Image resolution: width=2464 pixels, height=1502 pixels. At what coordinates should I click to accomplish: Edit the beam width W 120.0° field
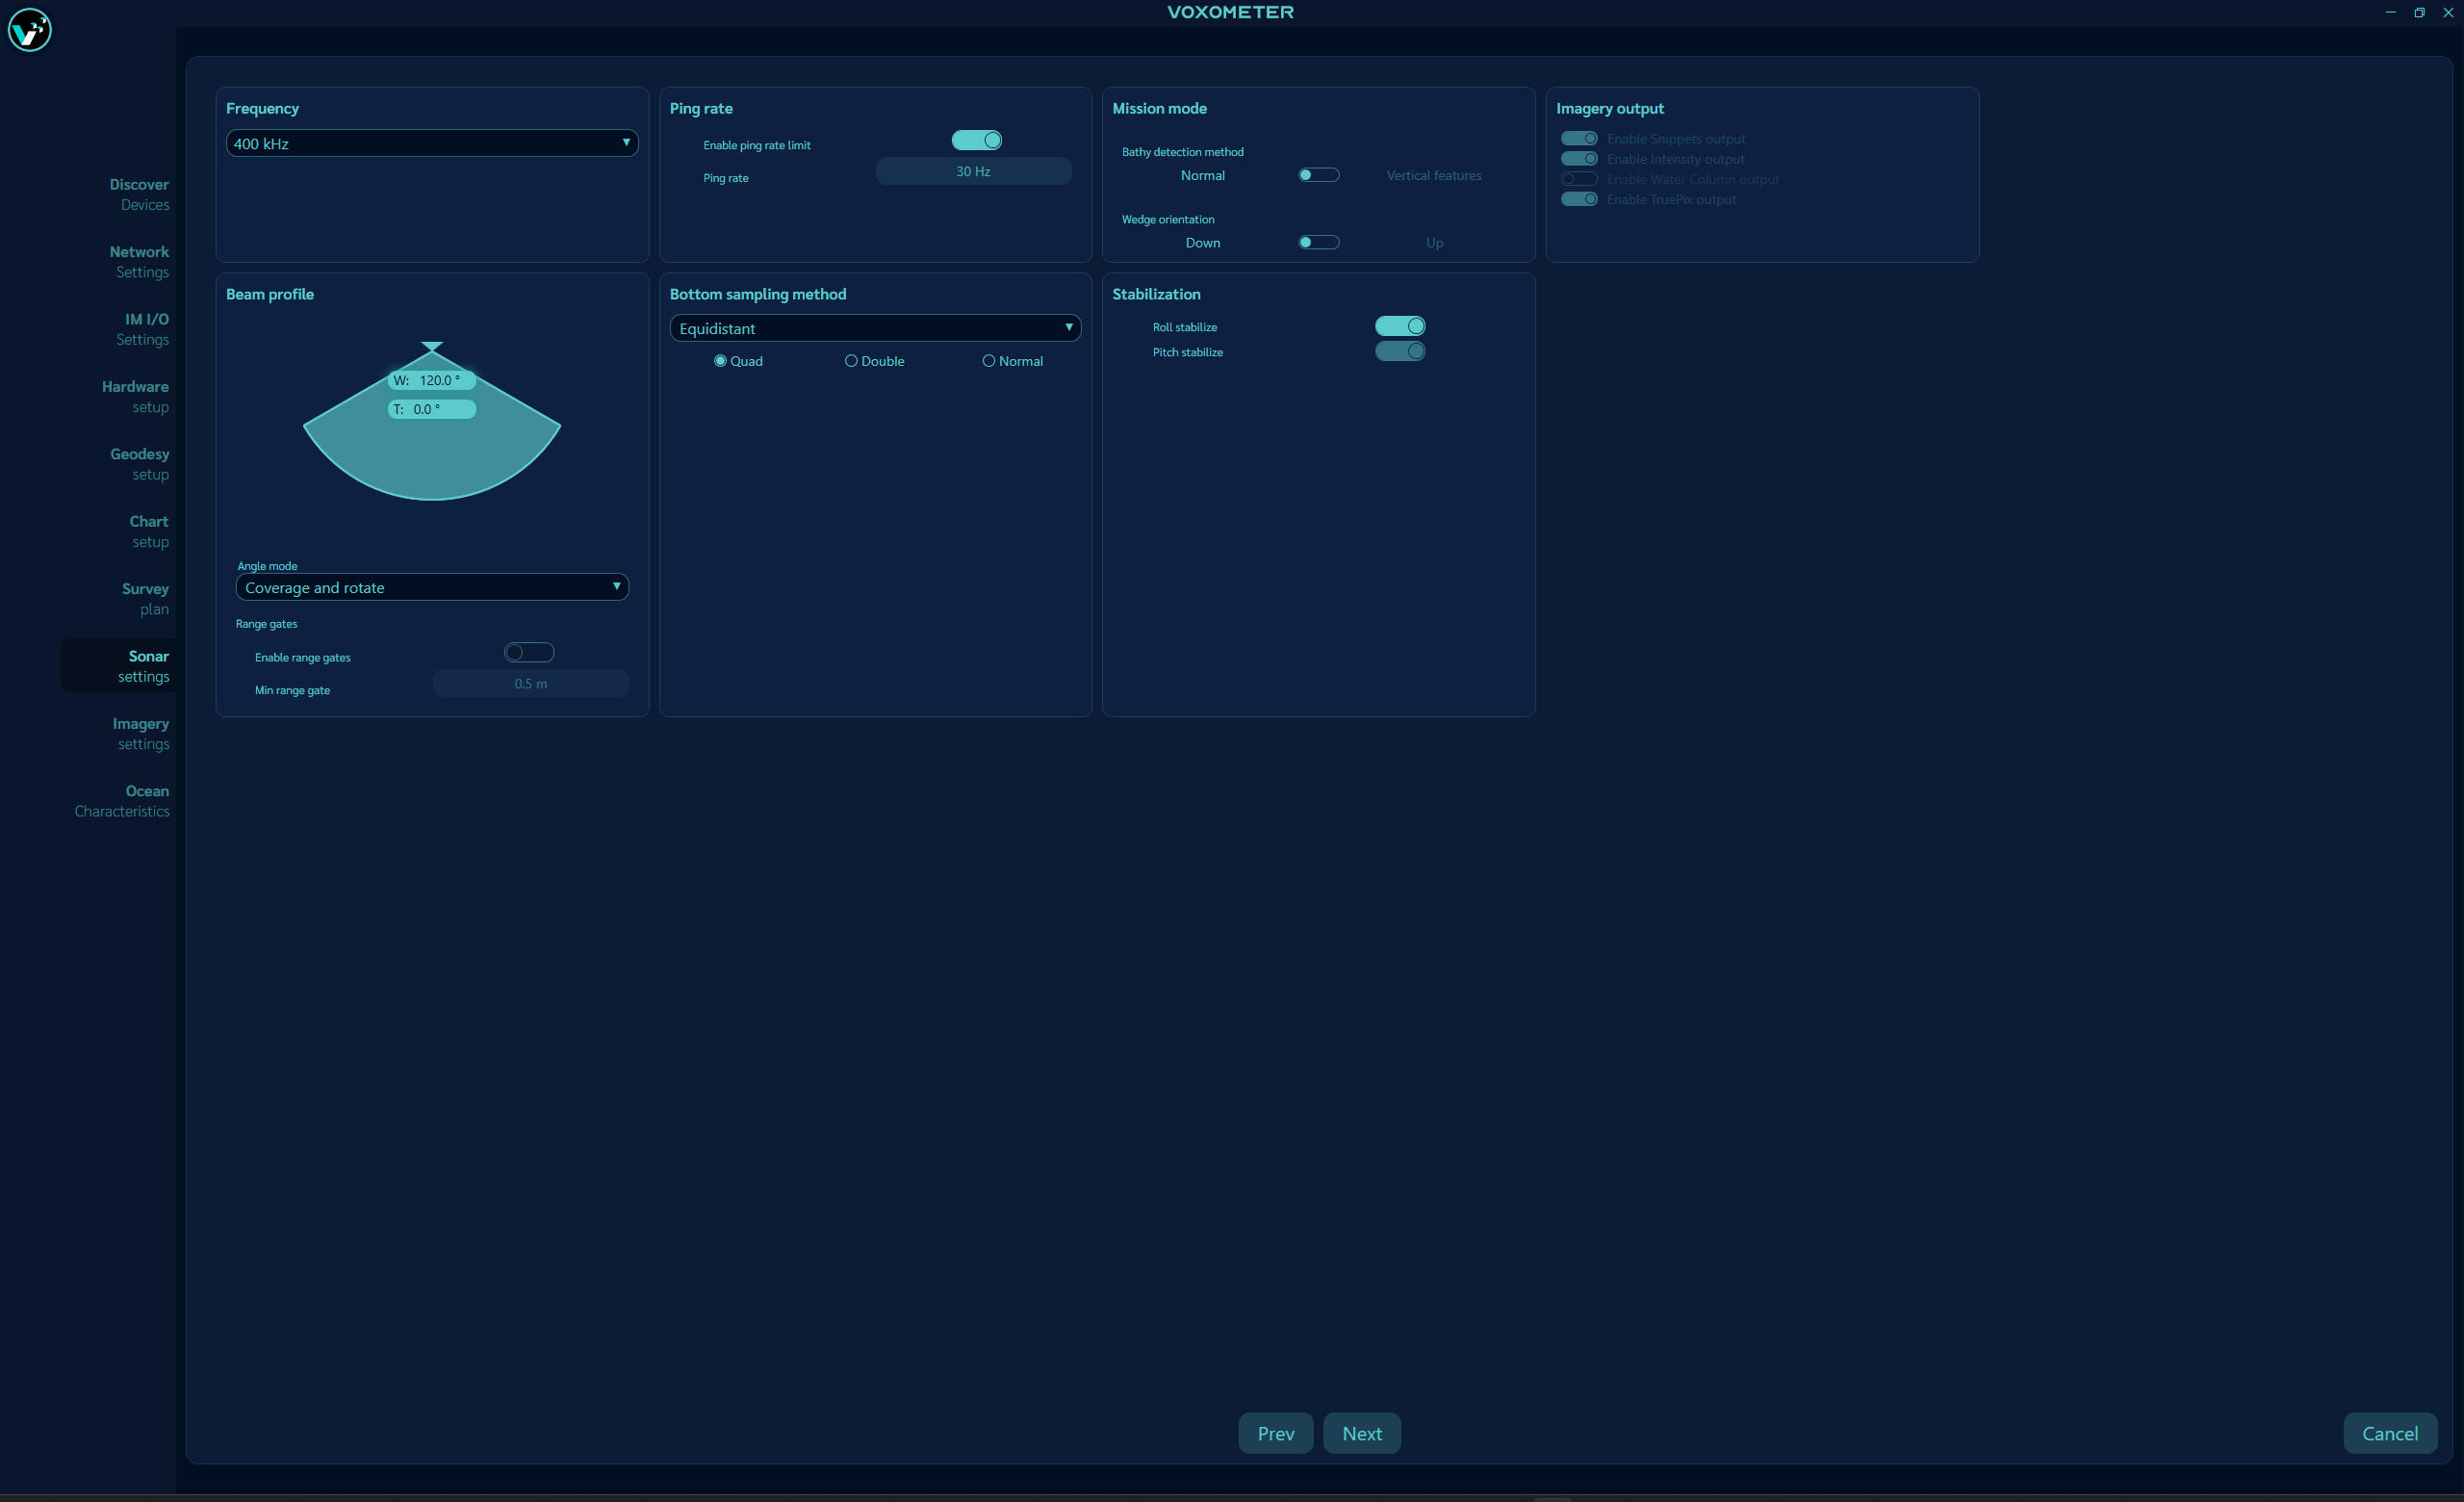coord(431,380)
